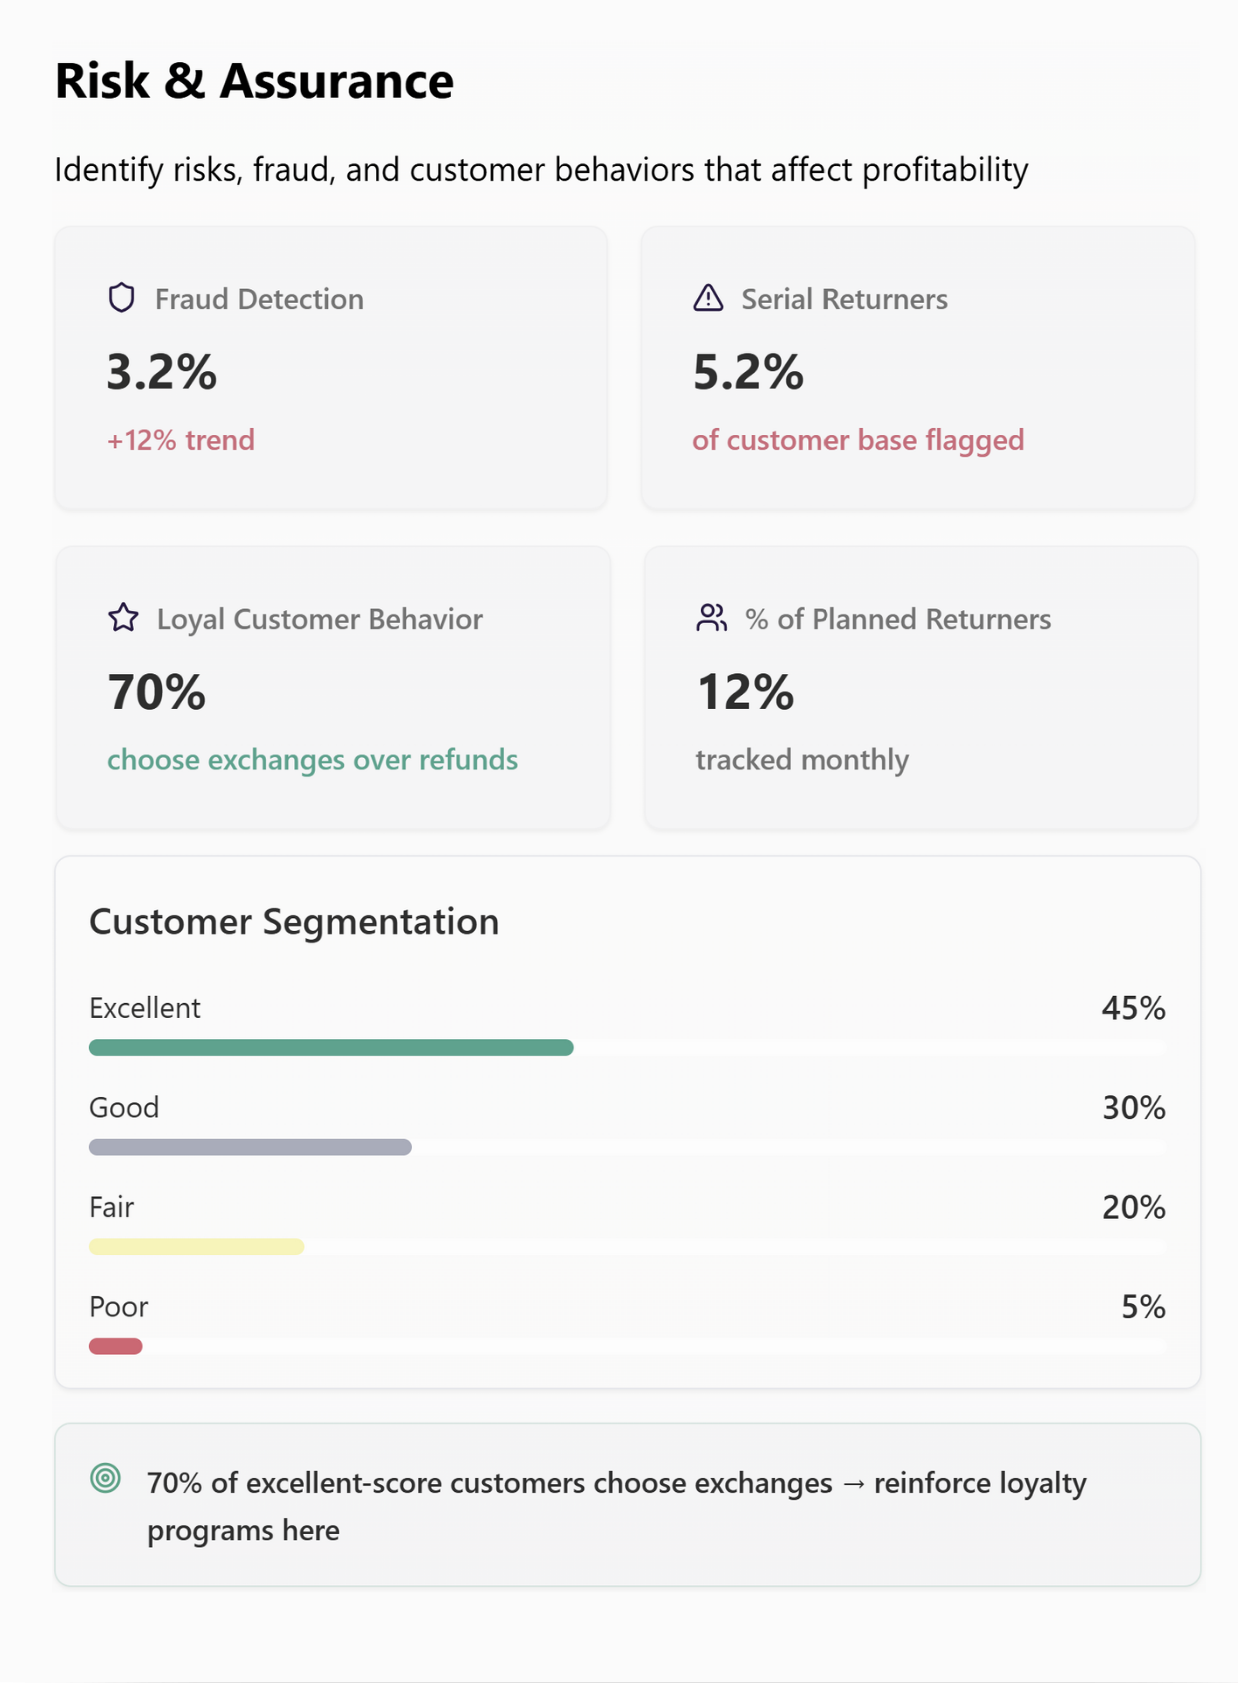
Task: Click 'choose exchanges over refunds' text
Action: click(x=312, y=760)
